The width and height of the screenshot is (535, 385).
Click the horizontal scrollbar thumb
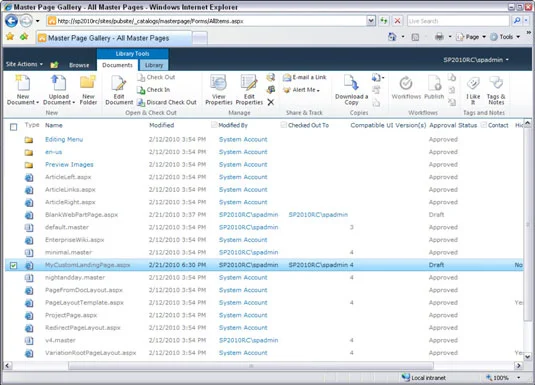[251, 366]
